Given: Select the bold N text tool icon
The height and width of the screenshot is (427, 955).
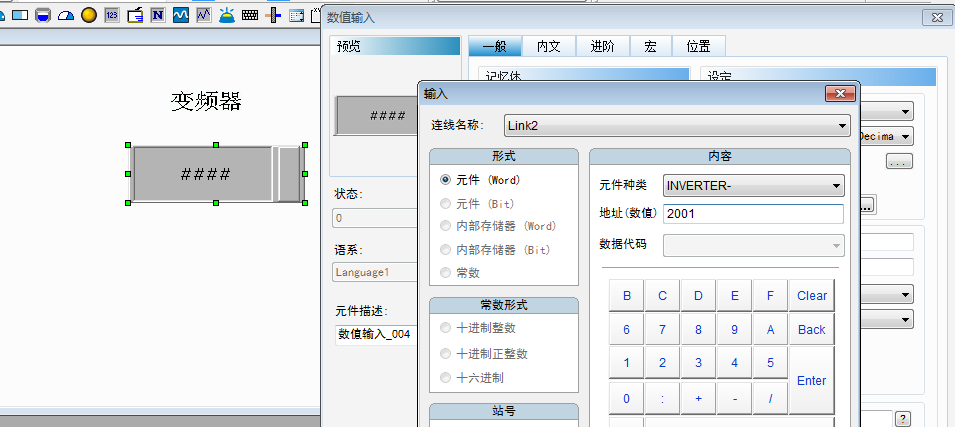Looking at the screenshot, I should point(157,15).
